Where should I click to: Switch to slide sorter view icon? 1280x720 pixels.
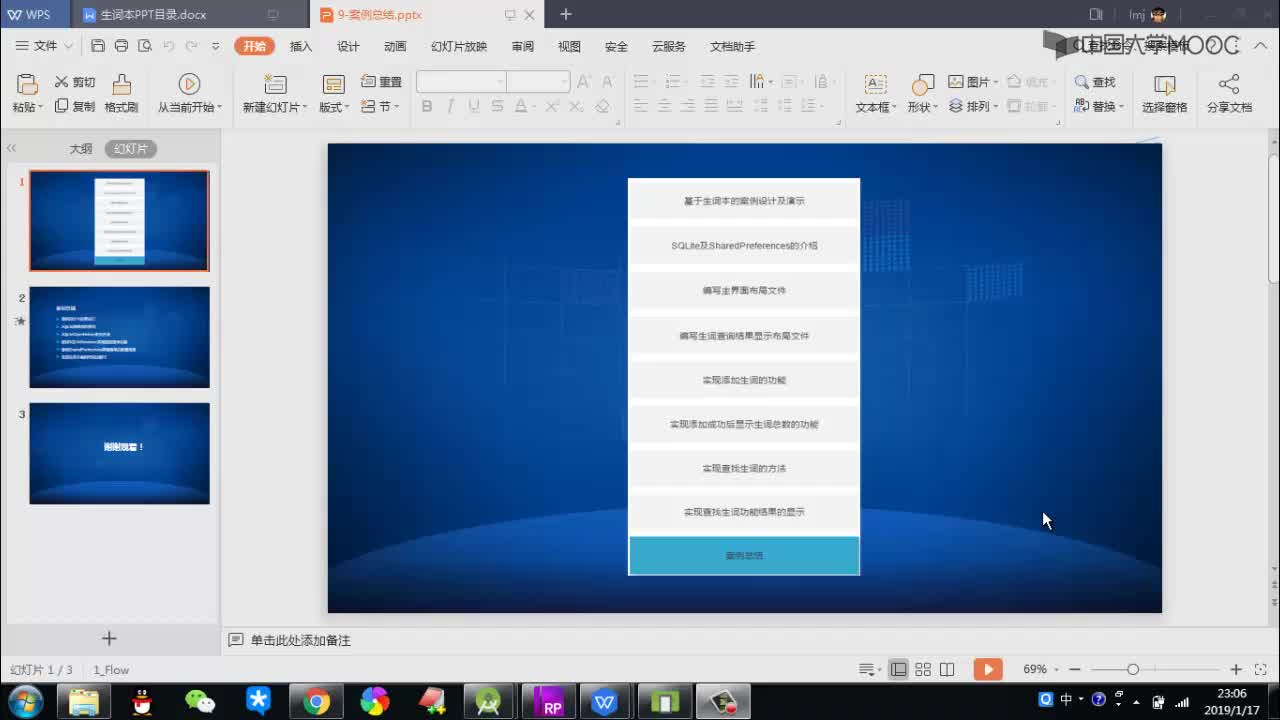[x=923, y=669]
